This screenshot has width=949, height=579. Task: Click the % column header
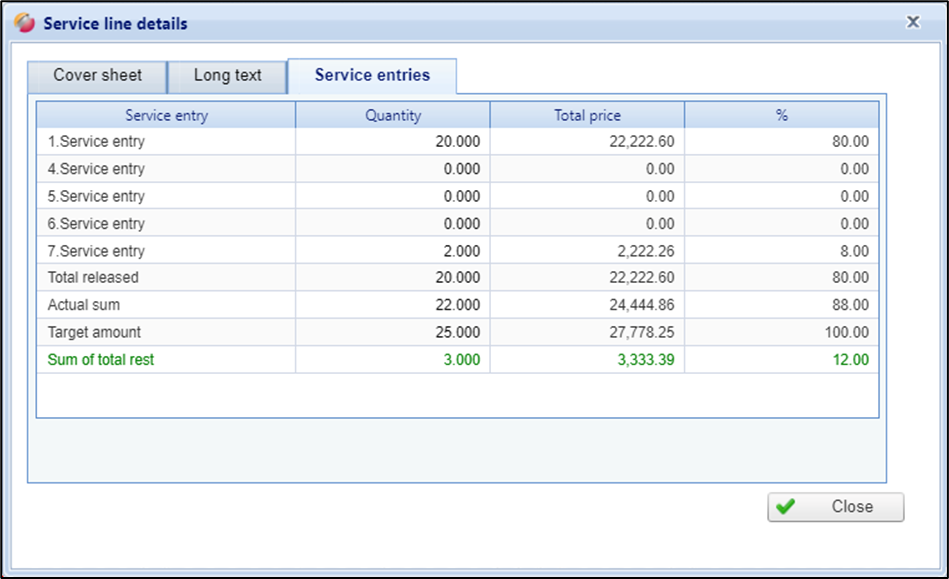(781, 115)
